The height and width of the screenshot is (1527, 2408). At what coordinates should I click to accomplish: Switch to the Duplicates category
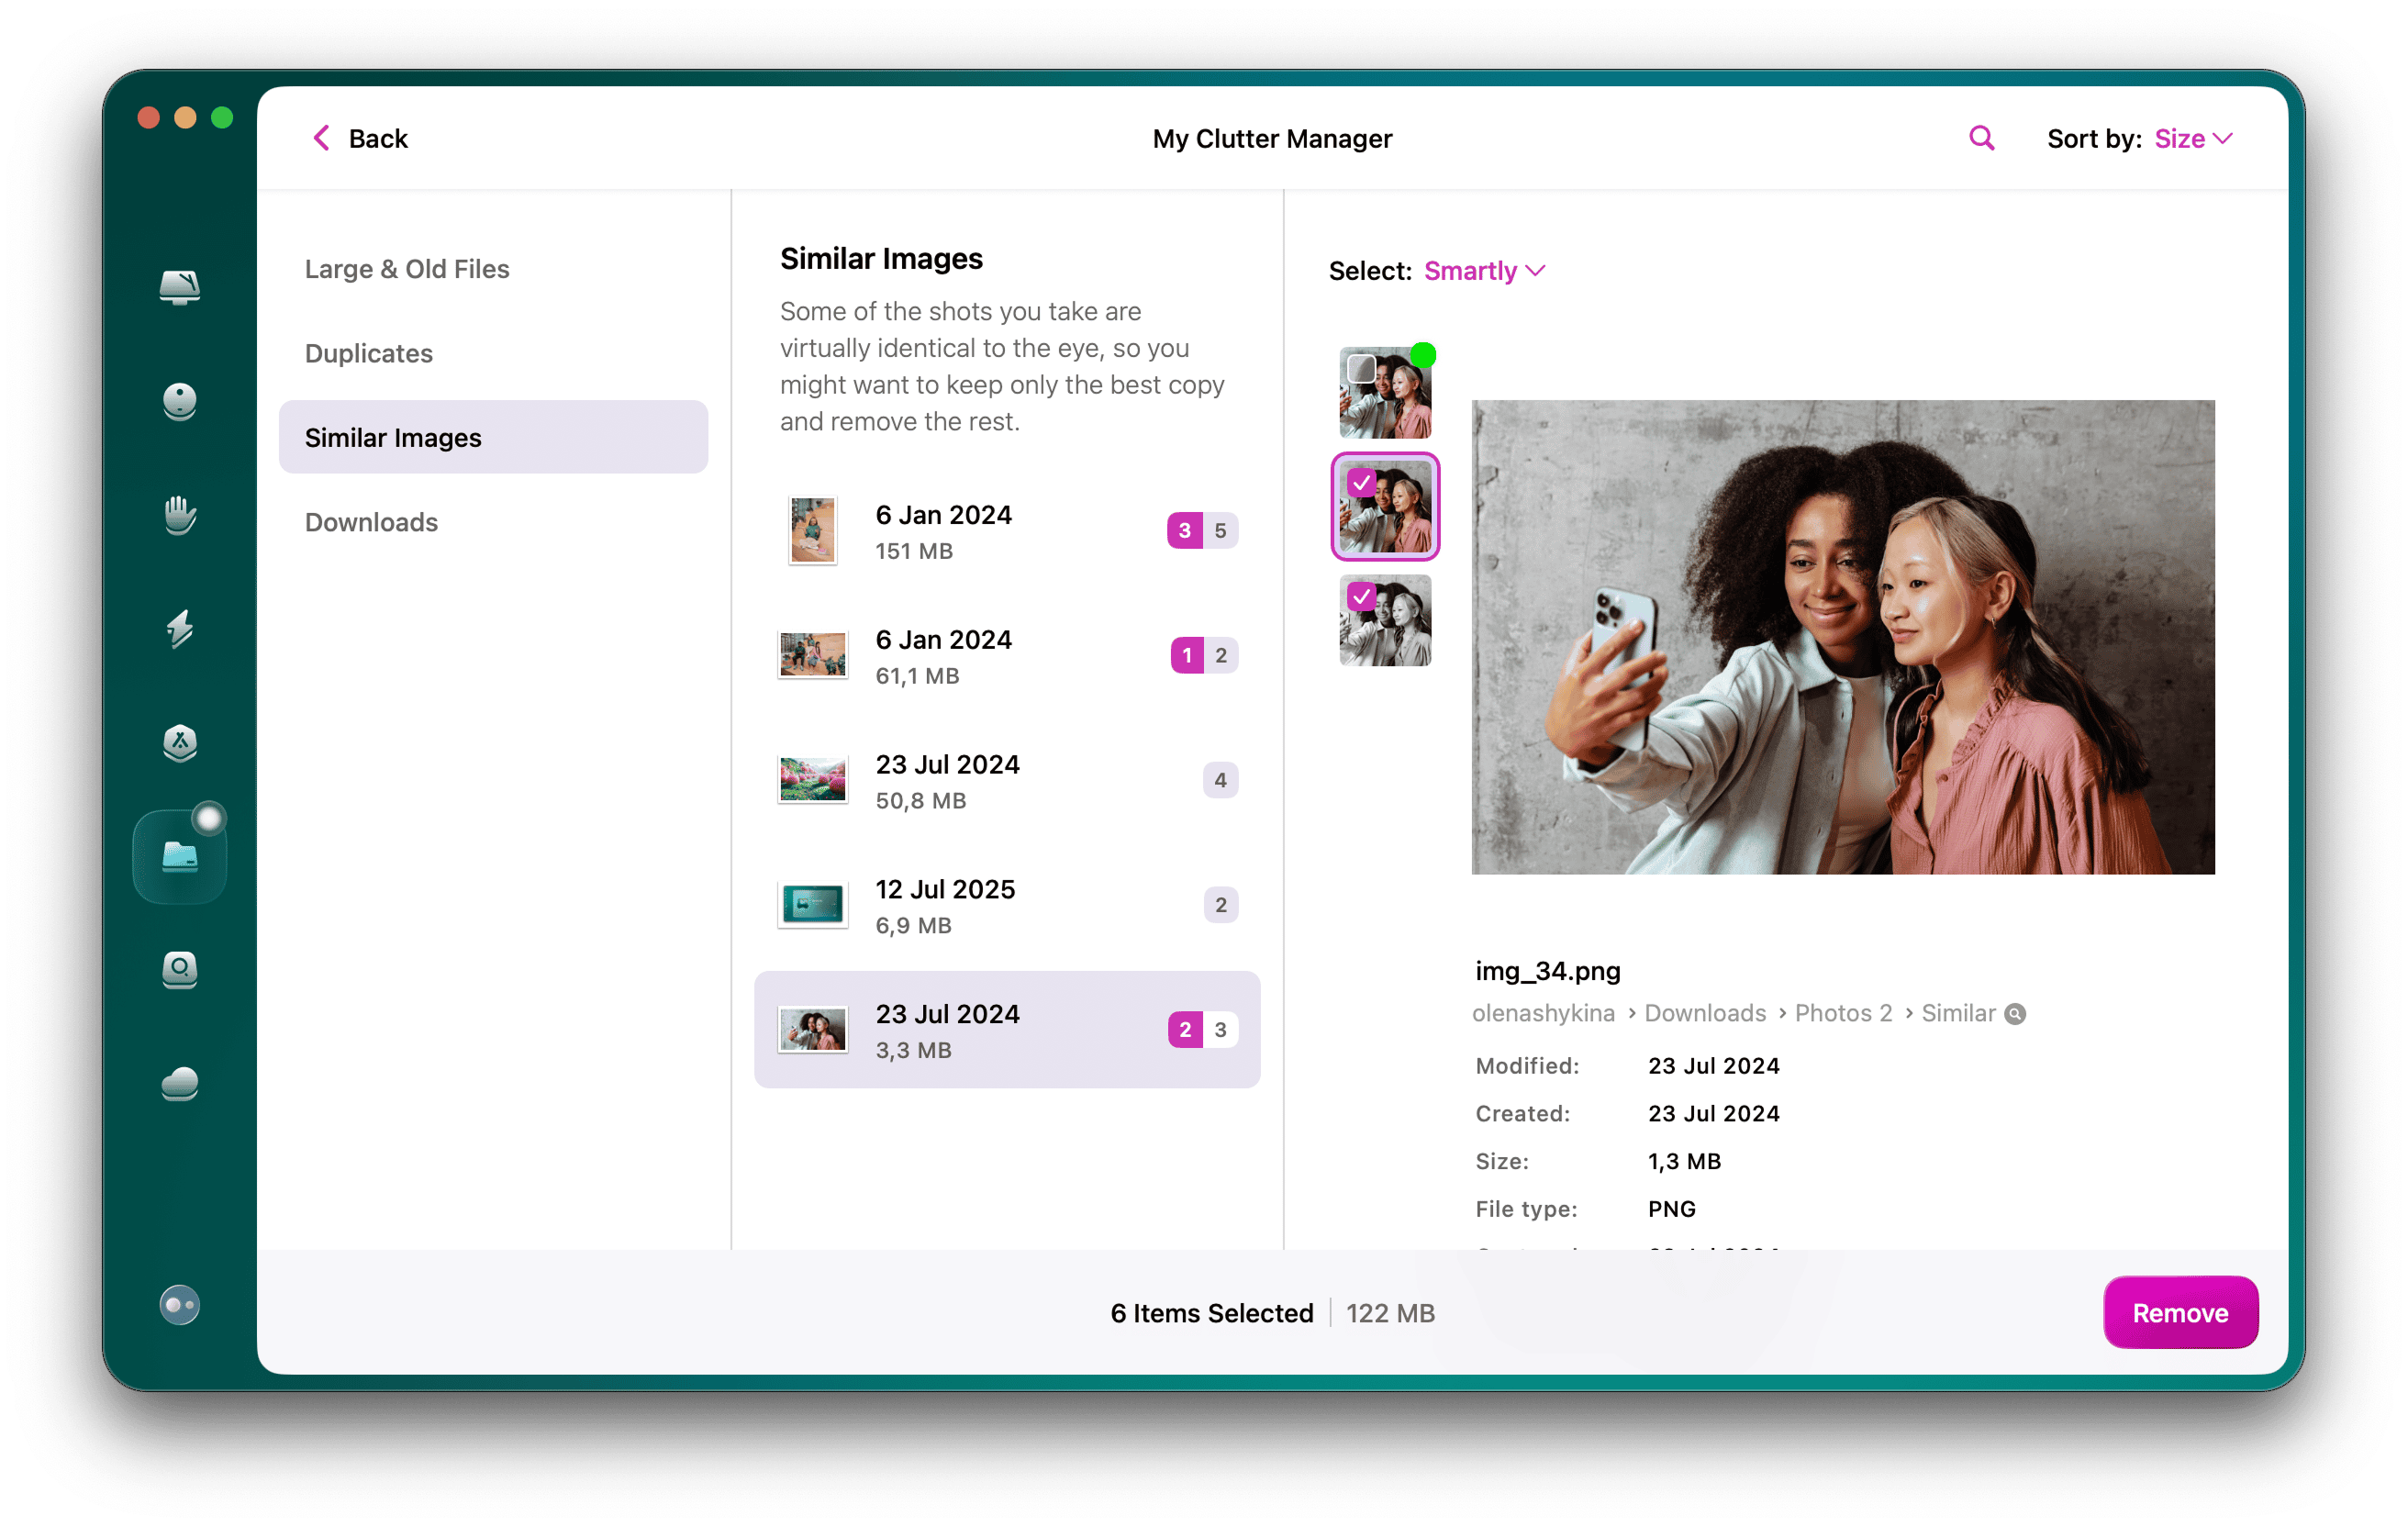[369, 353]
